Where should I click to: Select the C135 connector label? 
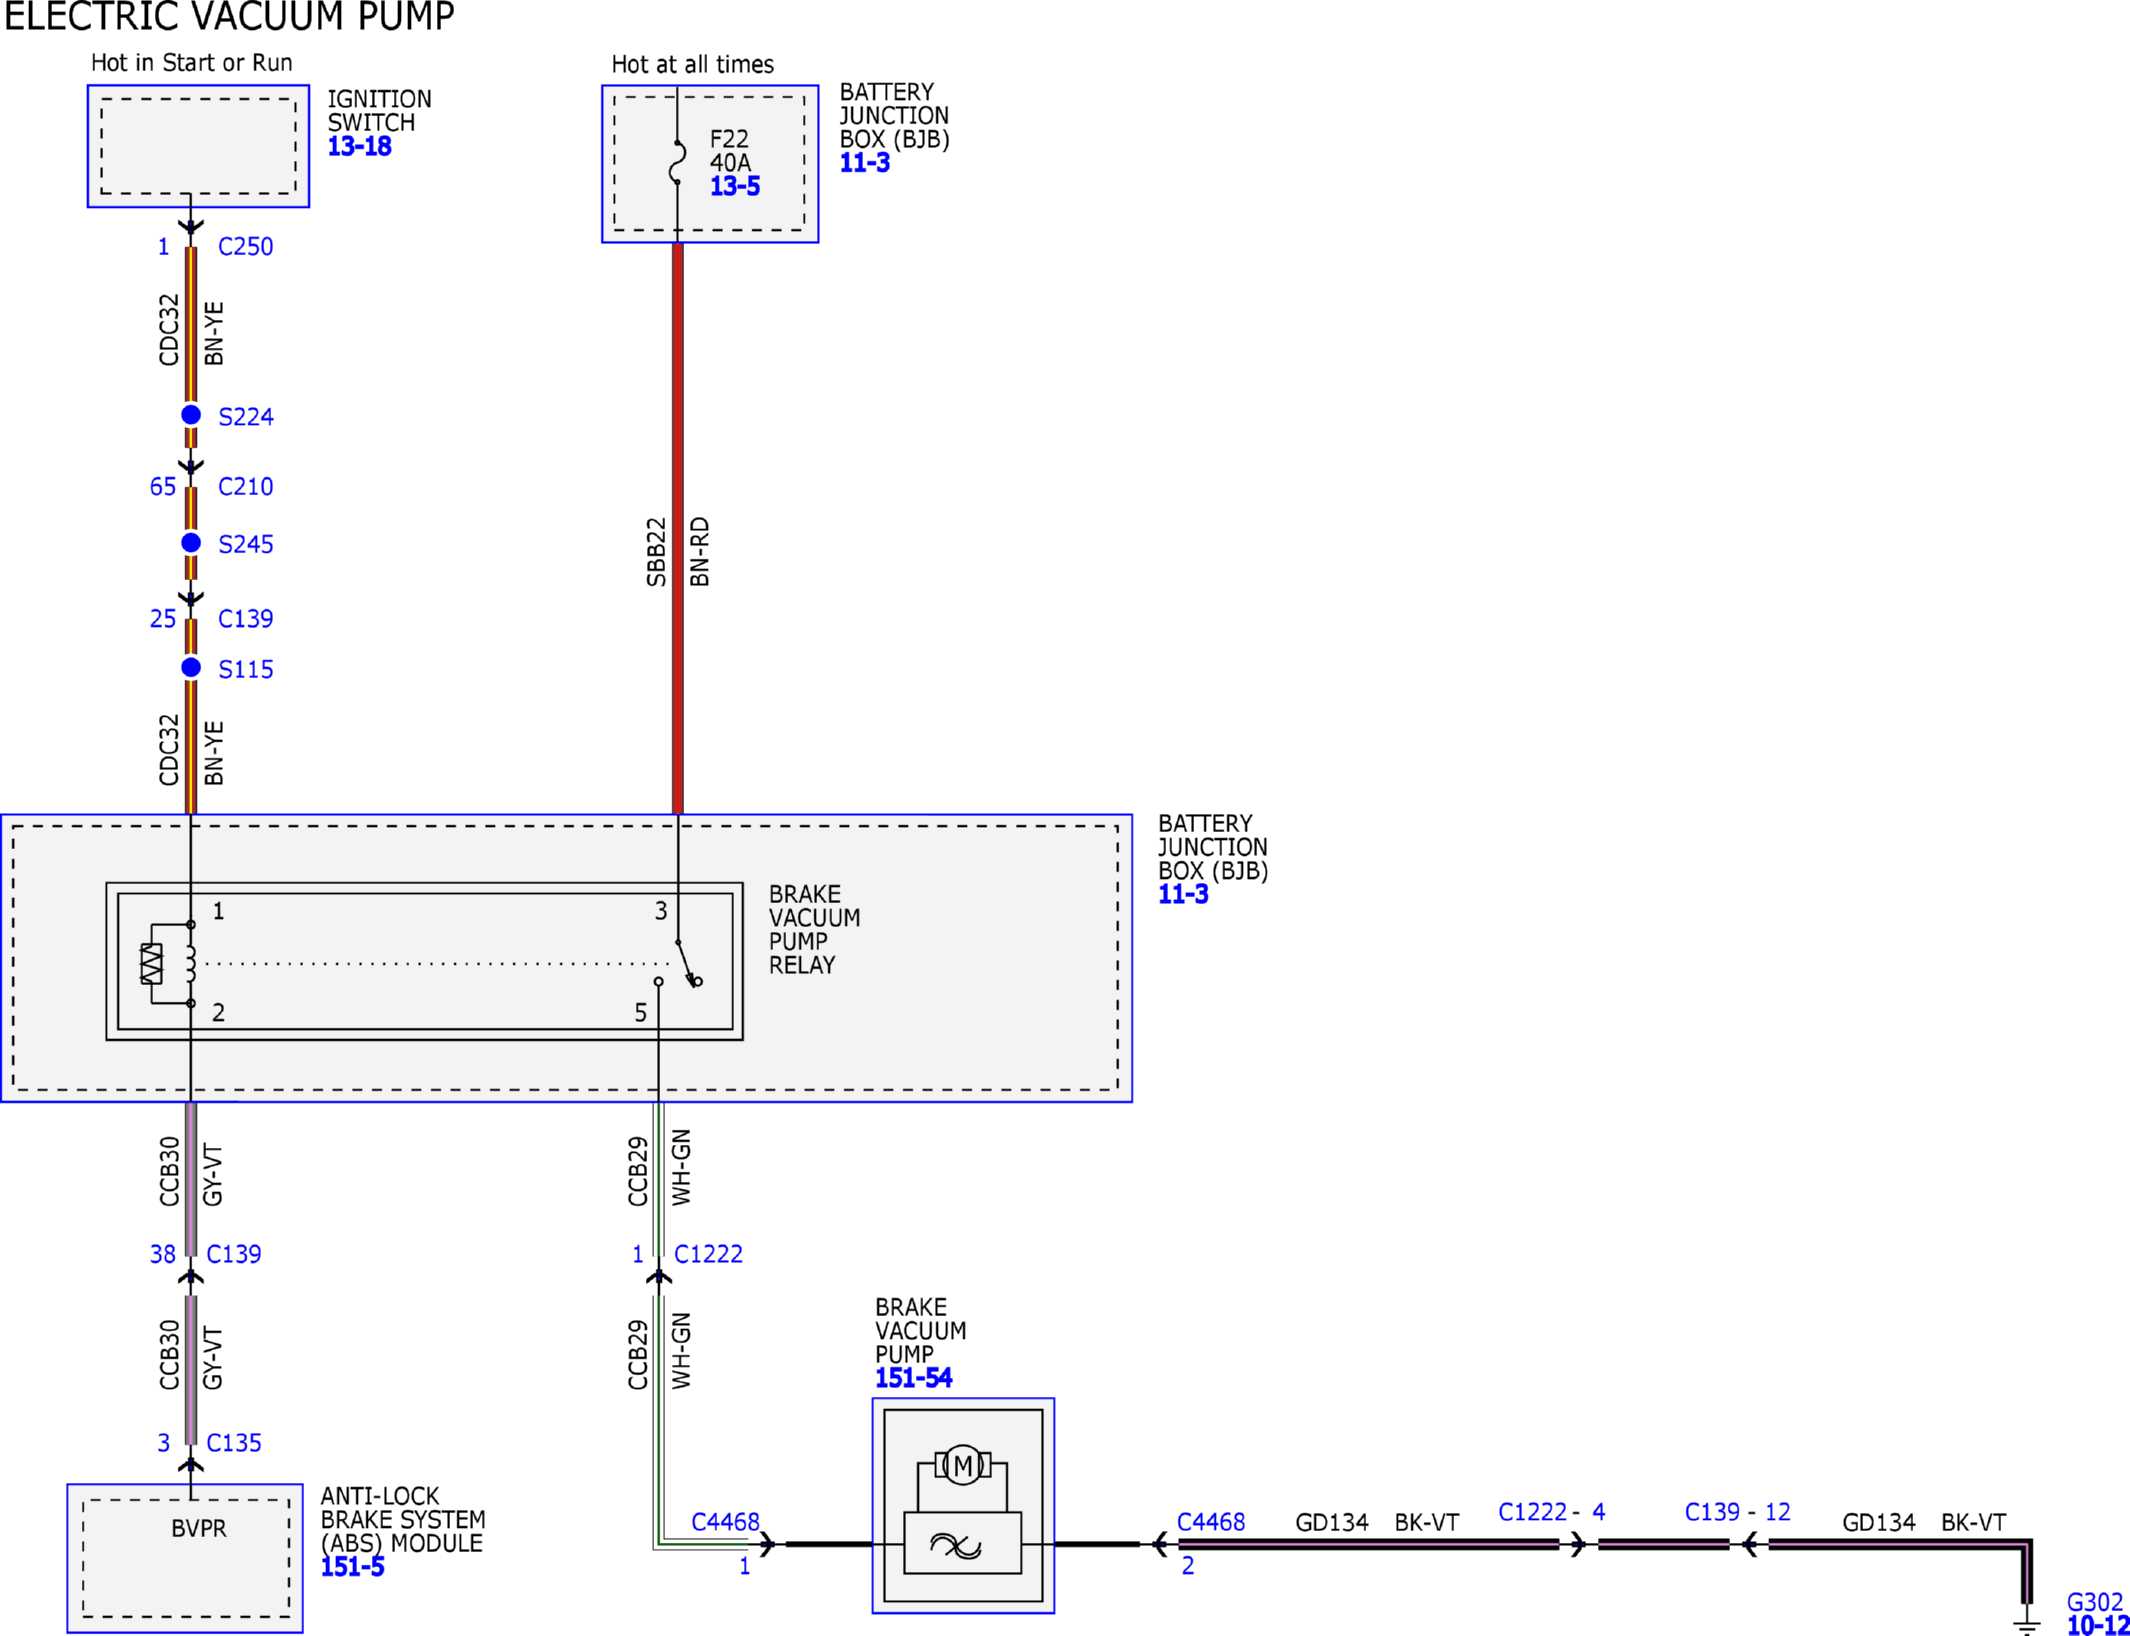[233, 1443]
